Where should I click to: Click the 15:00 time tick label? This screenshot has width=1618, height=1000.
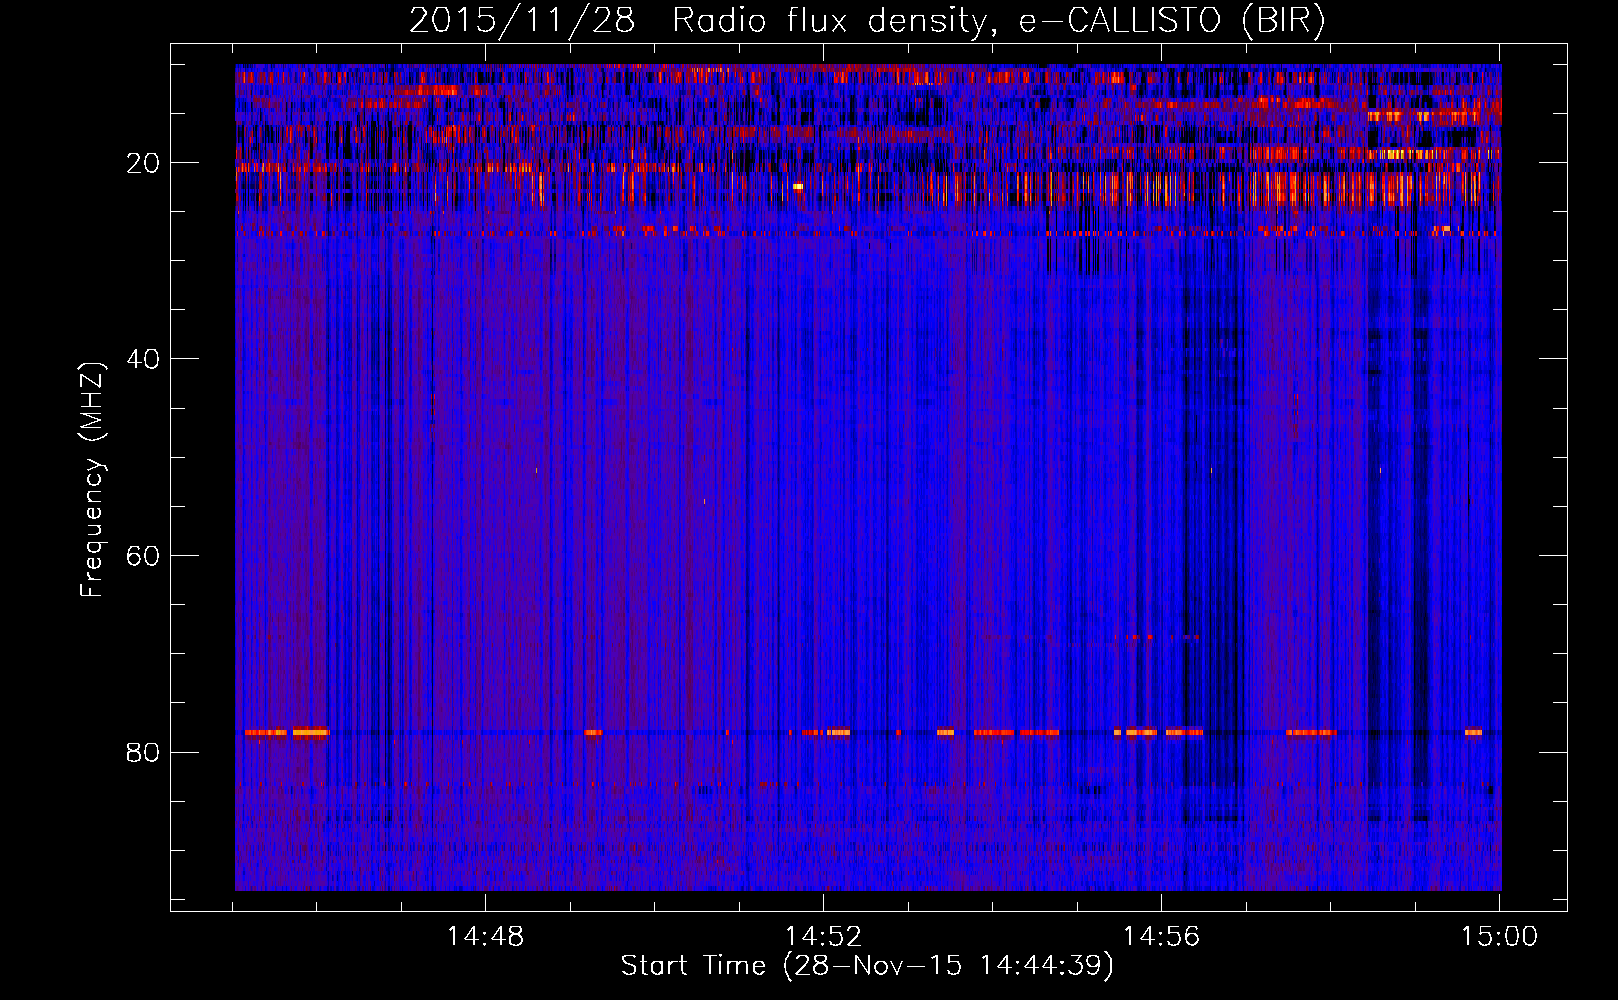[1499, 937]
